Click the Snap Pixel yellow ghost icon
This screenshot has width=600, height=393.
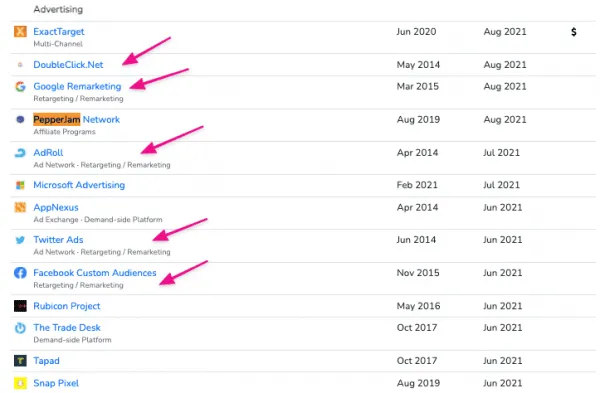click(20, 383)
